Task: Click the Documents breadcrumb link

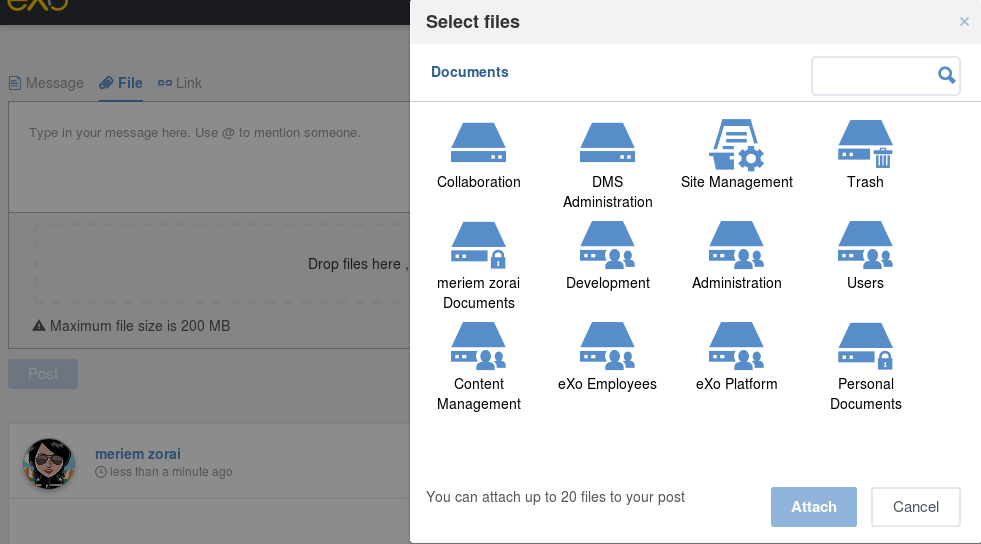Action: click(x=469, y=72)
